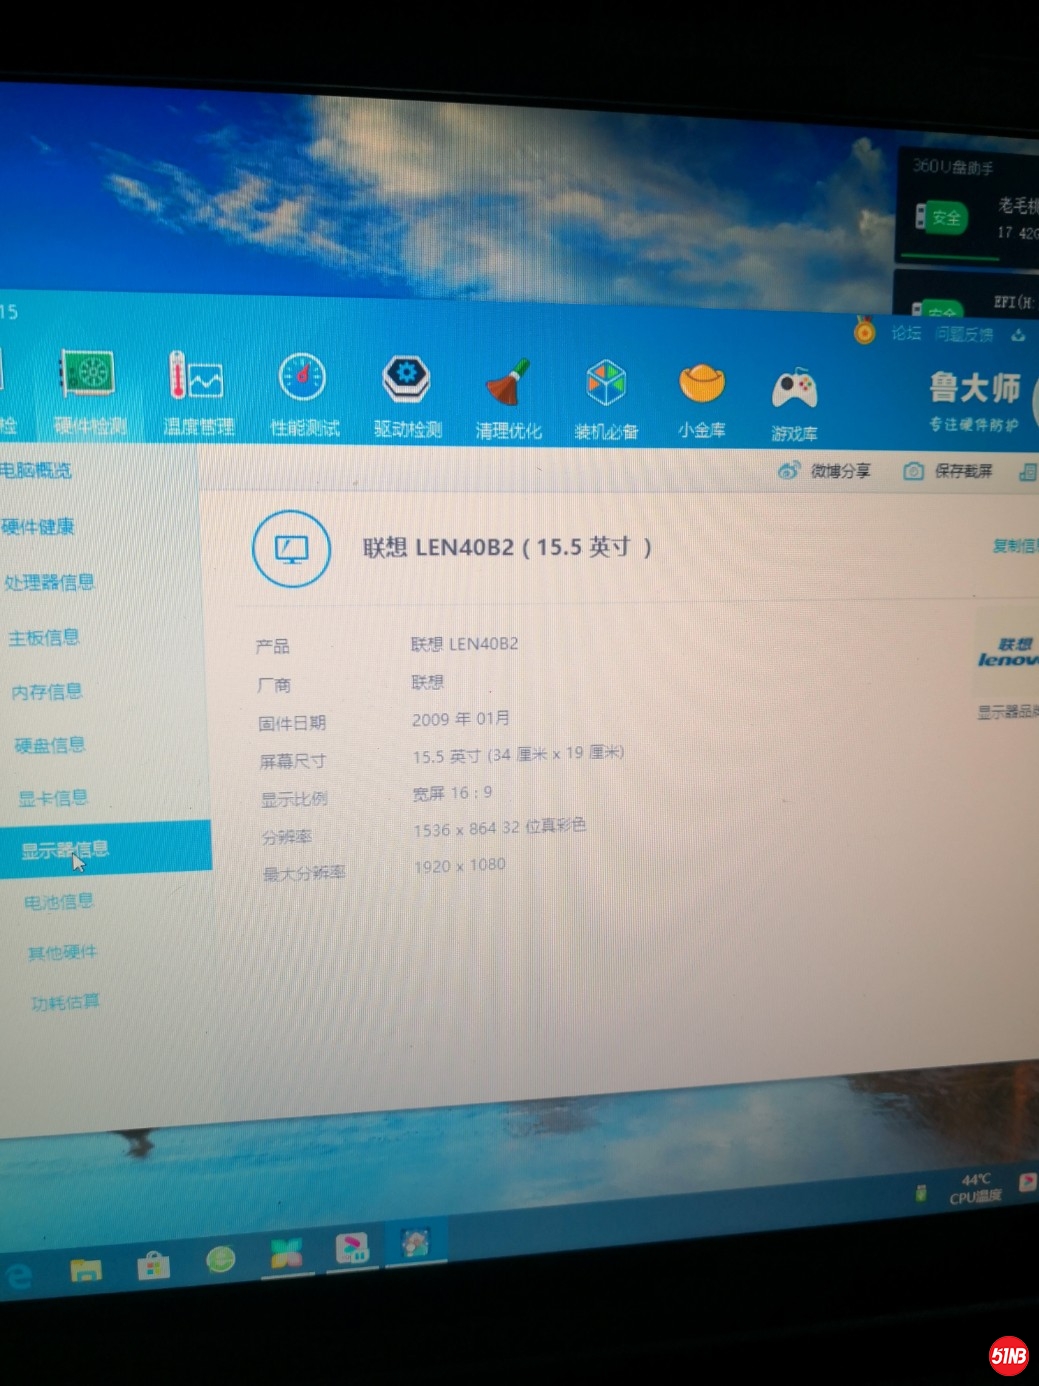Click the 360U盘助手 panel title
This screenshot has width=1039, height=1386.
click(x=953, y=166)
